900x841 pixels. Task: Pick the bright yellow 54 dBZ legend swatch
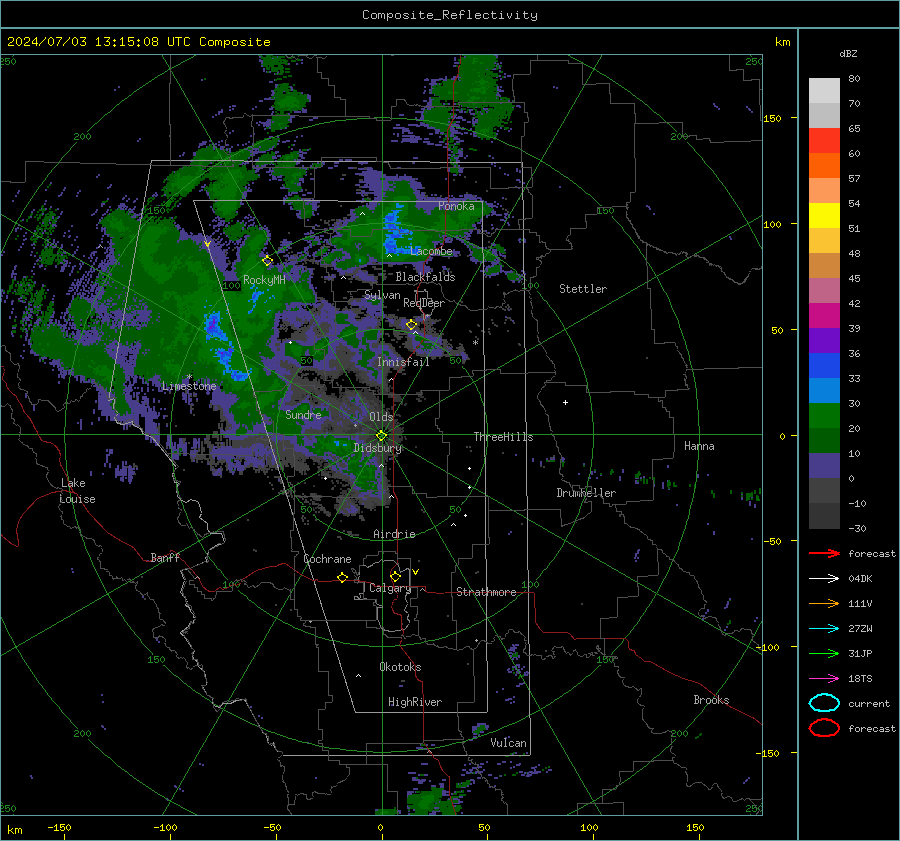(824, 215)
